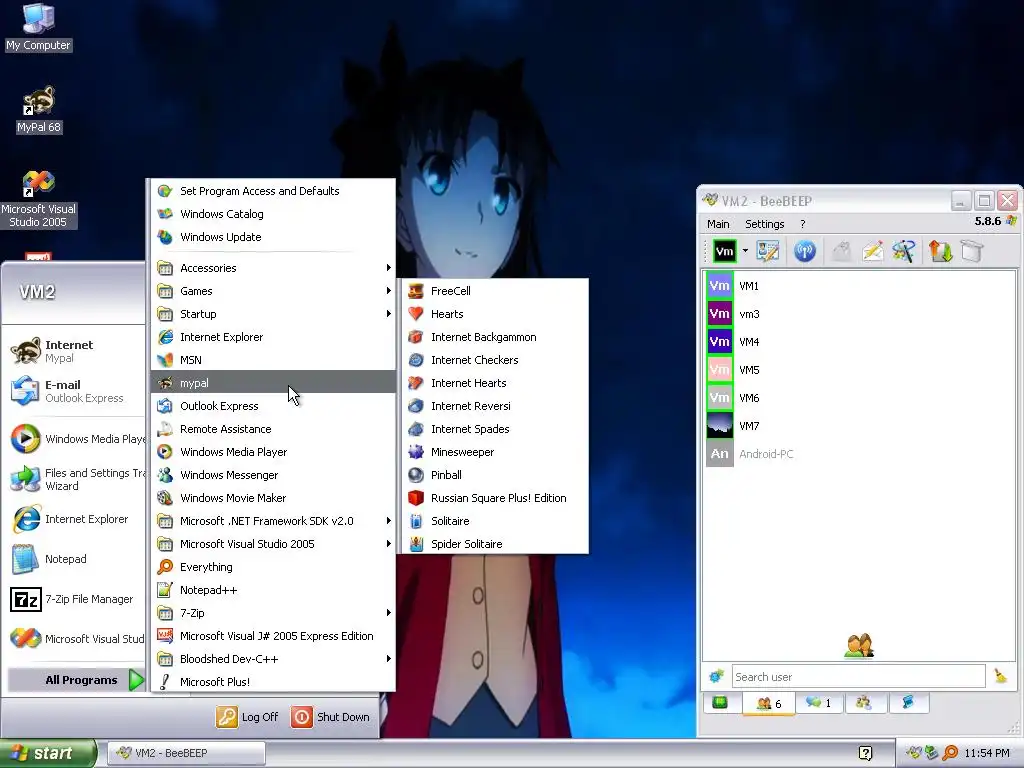Open Microsoft Plus! entry

coord(273,682)
